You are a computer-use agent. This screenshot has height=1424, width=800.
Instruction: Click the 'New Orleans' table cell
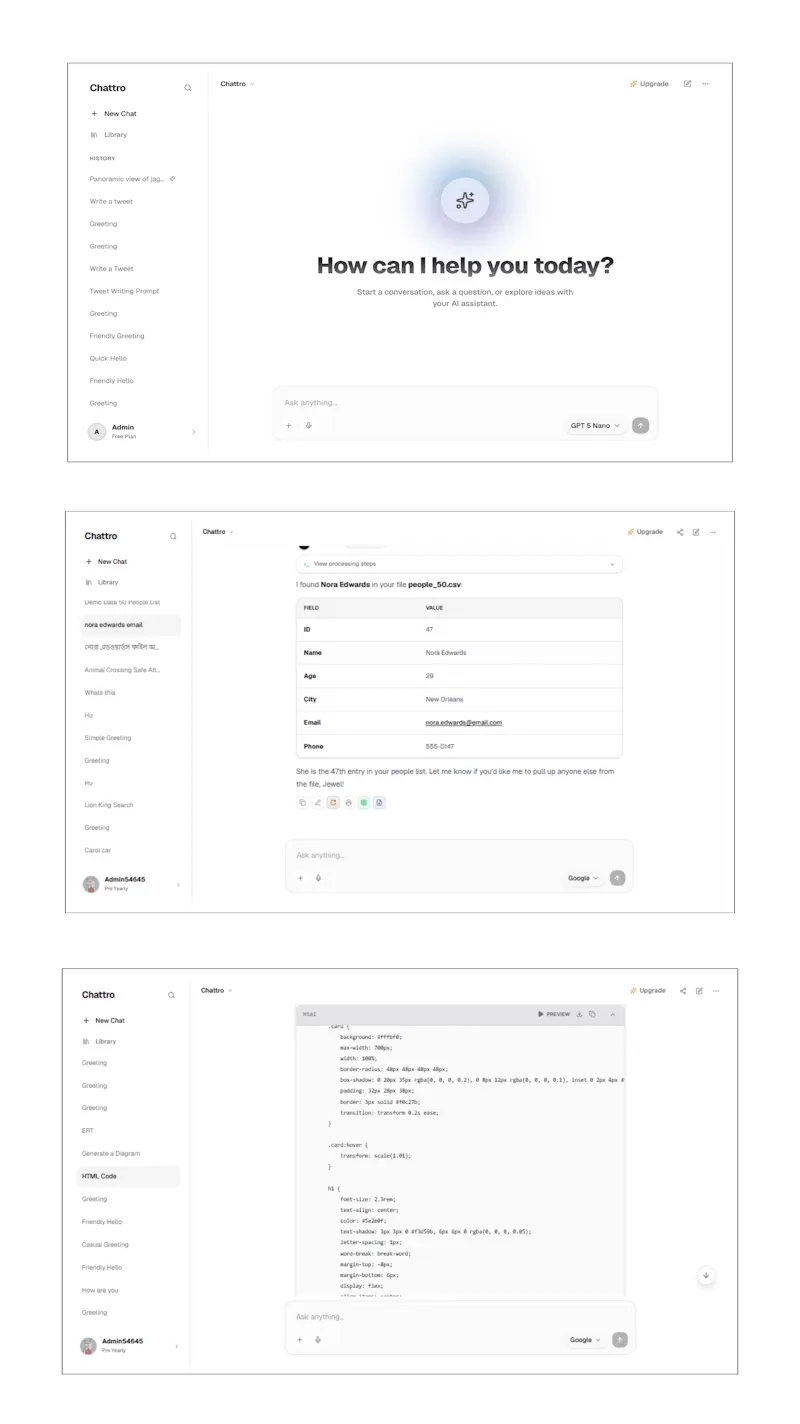click(444, 699)
